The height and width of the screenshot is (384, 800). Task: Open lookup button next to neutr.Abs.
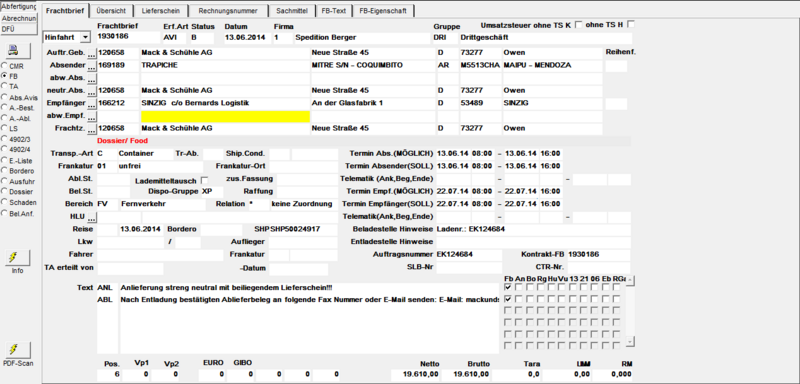click(x=91, y=91)
